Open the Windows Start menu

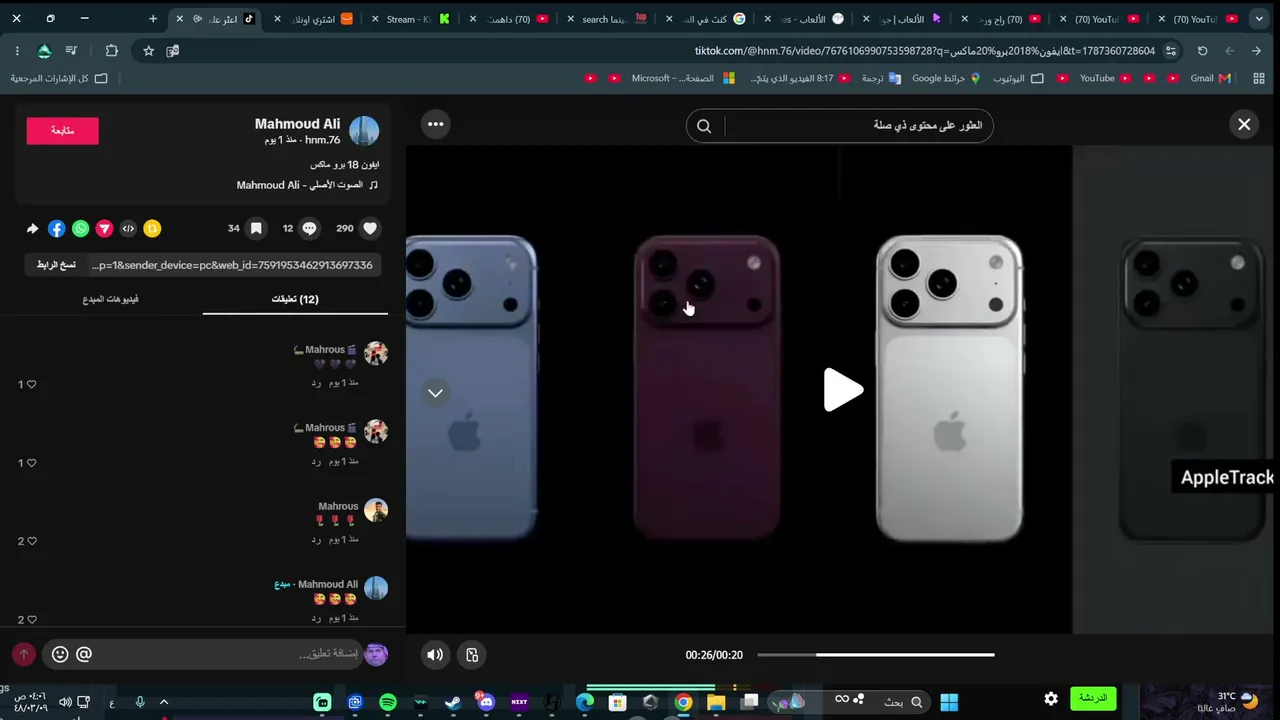[949, 702]
